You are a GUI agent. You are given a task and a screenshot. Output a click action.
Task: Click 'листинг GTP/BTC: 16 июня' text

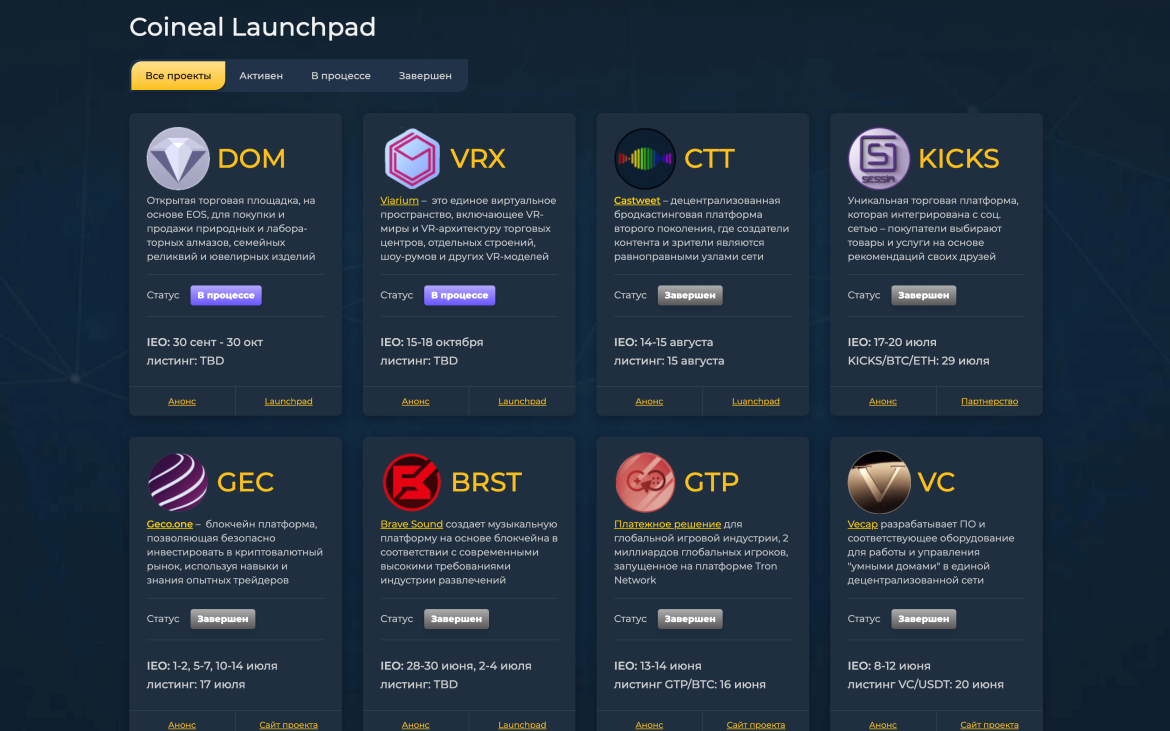click(x=689, y=685)
